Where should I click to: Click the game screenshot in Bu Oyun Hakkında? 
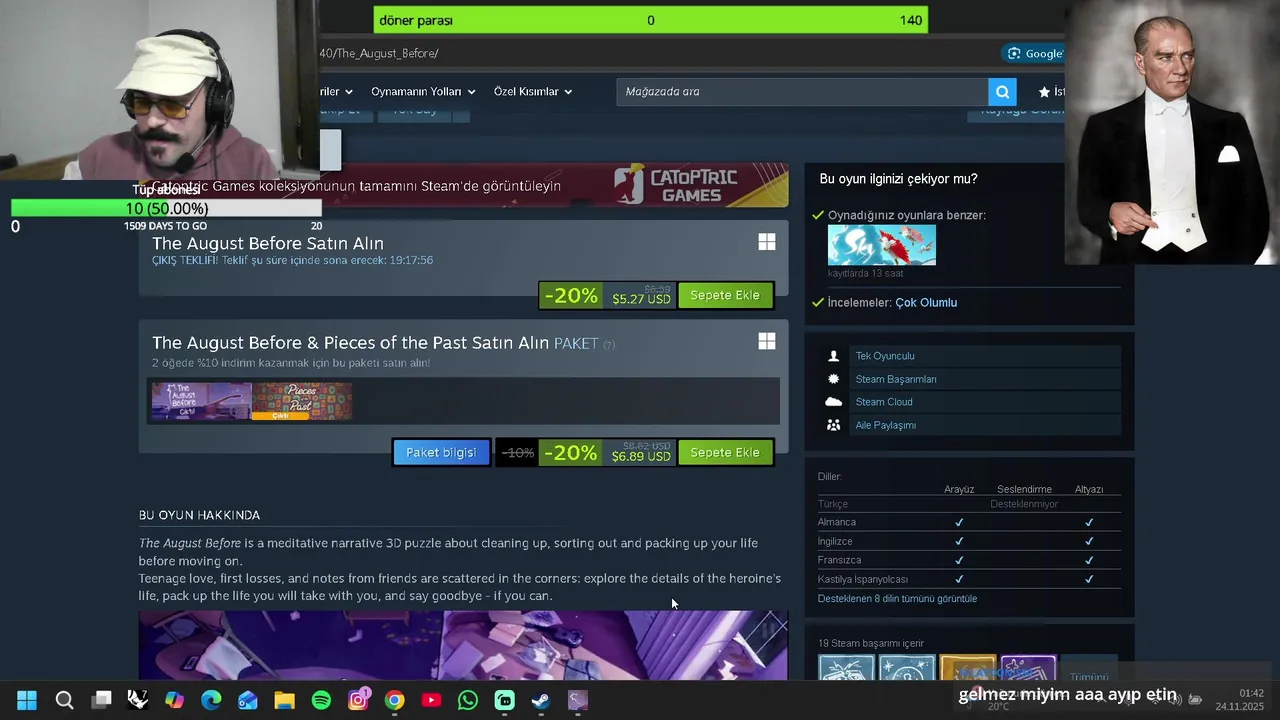click(463, 646)
